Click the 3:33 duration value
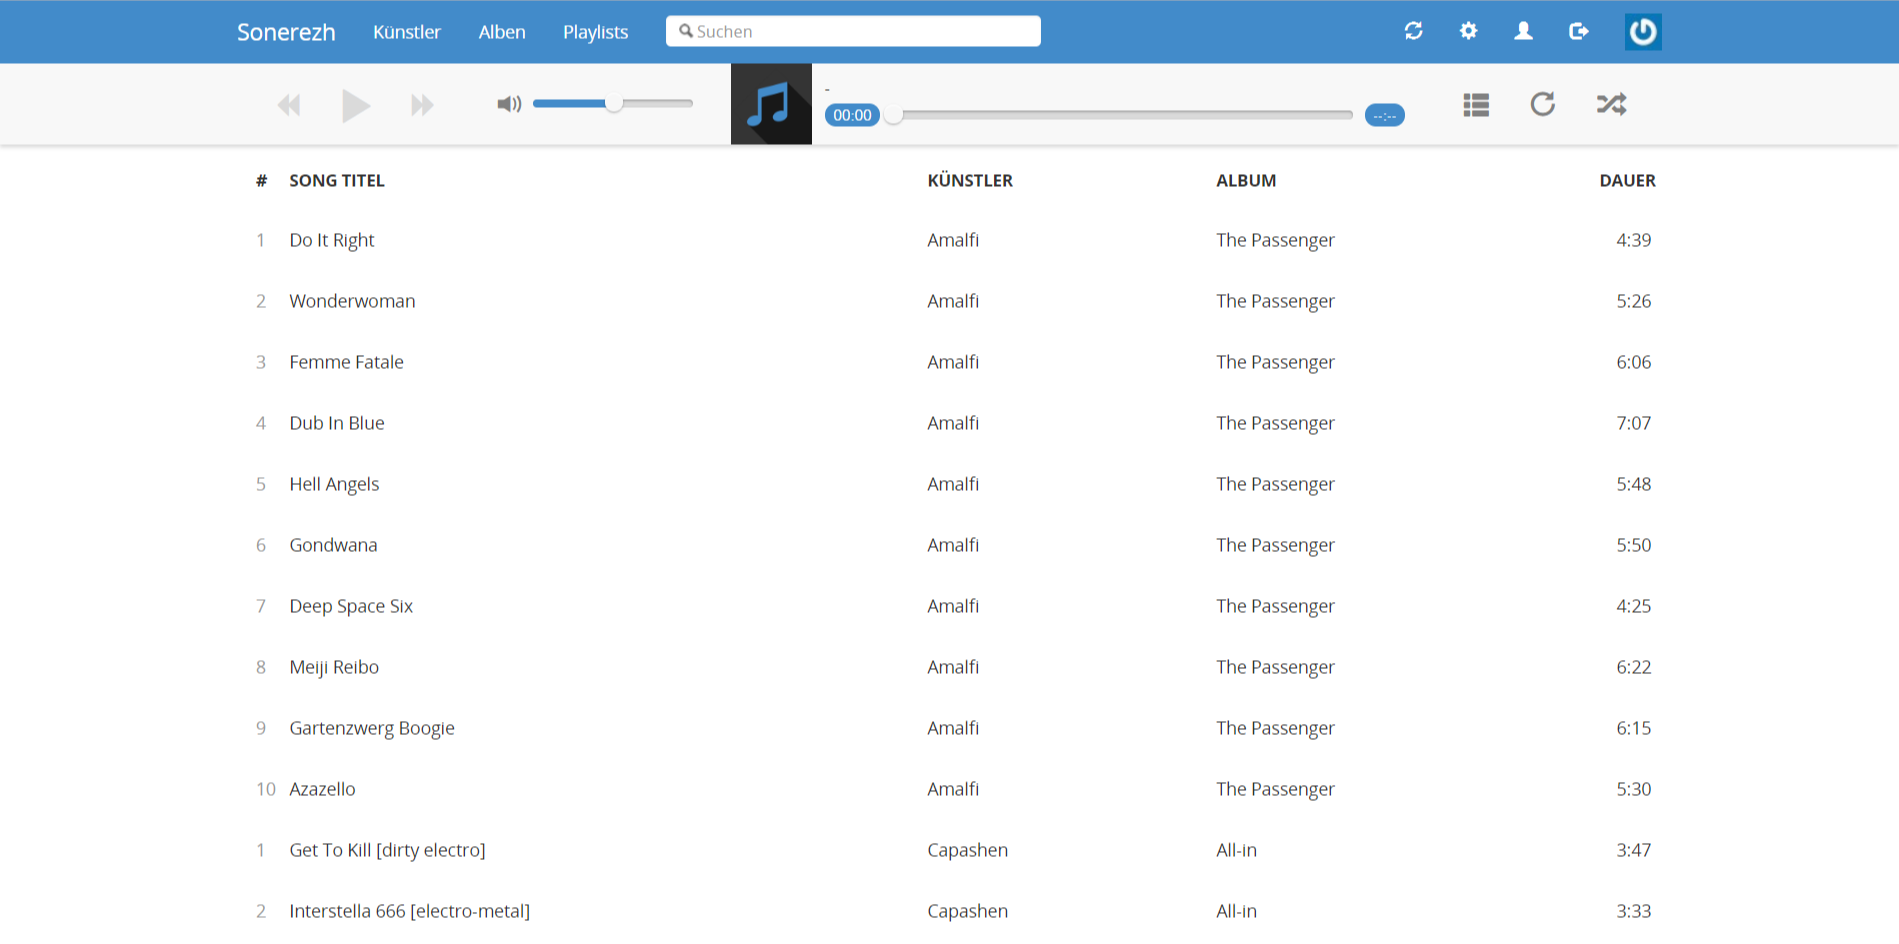The image size is (1899, 944). pos(1633,911)
